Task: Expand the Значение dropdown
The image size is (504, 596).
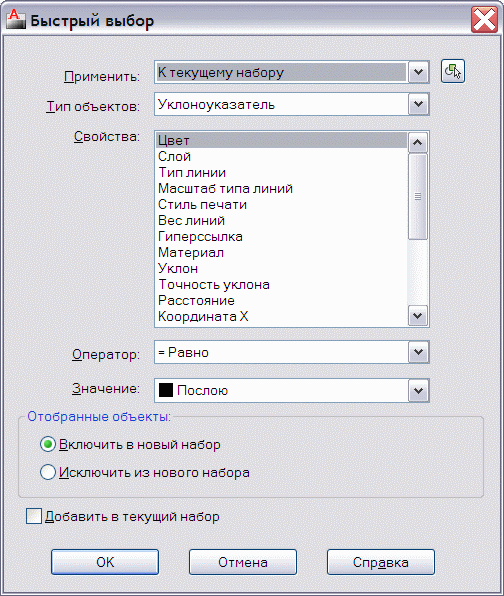Action: coord(418,390)
